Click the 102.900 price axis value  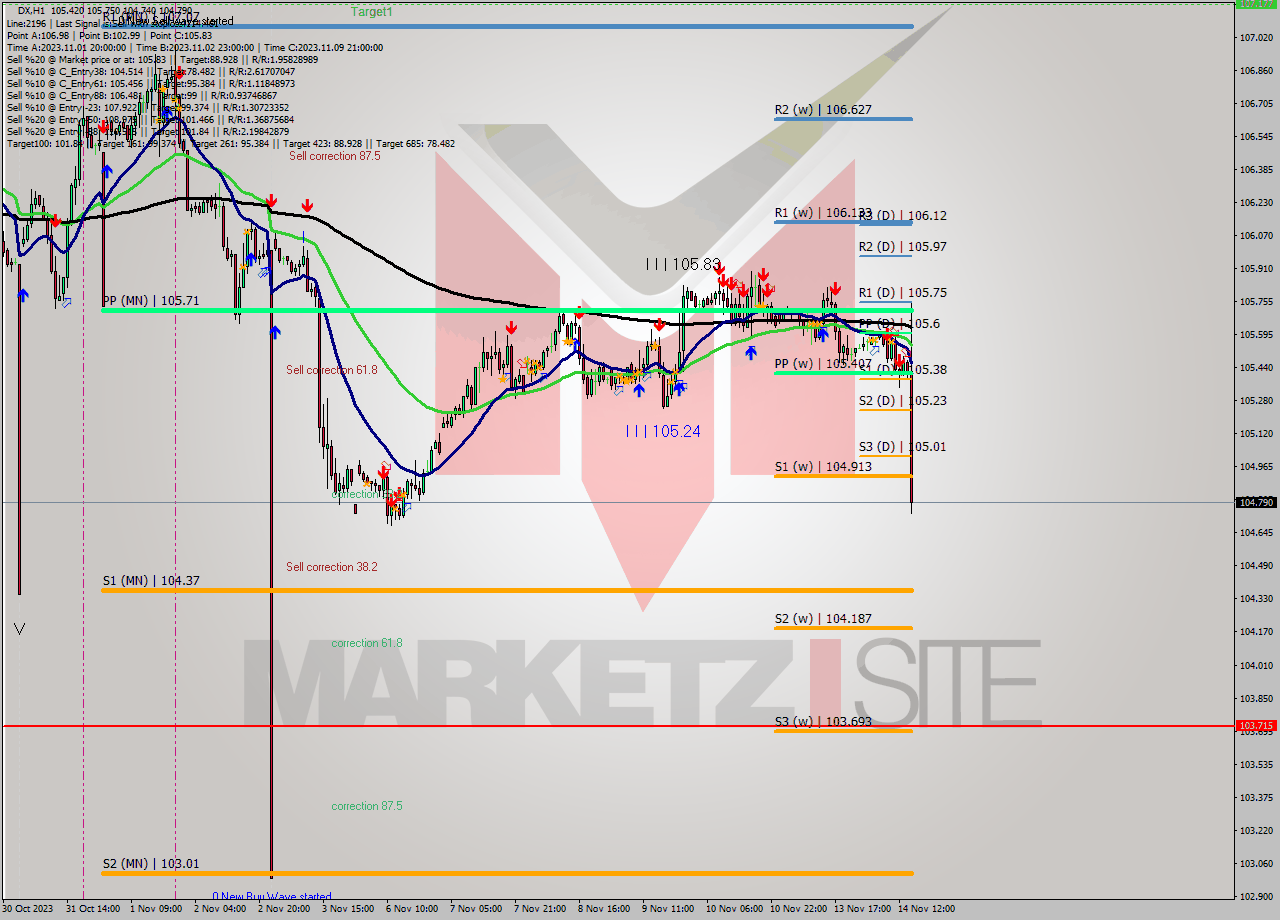[x=1255, y=896]
